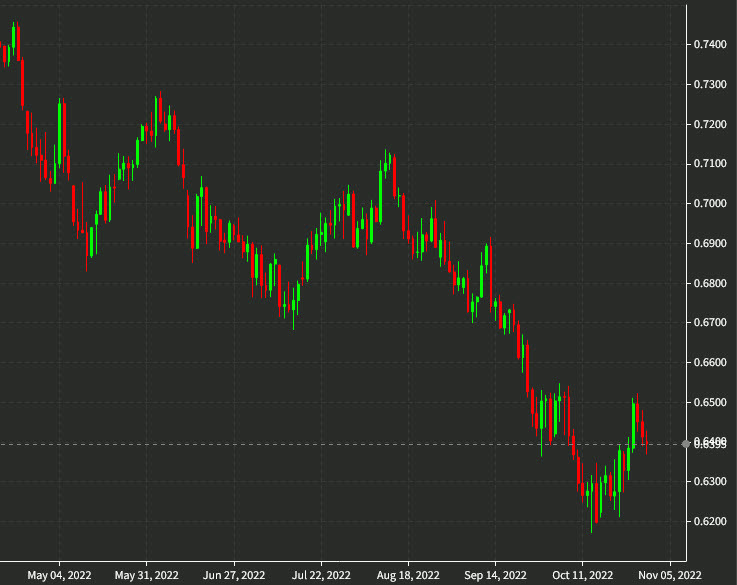Click the Aug 18, 2022 date label

[408, 575]
